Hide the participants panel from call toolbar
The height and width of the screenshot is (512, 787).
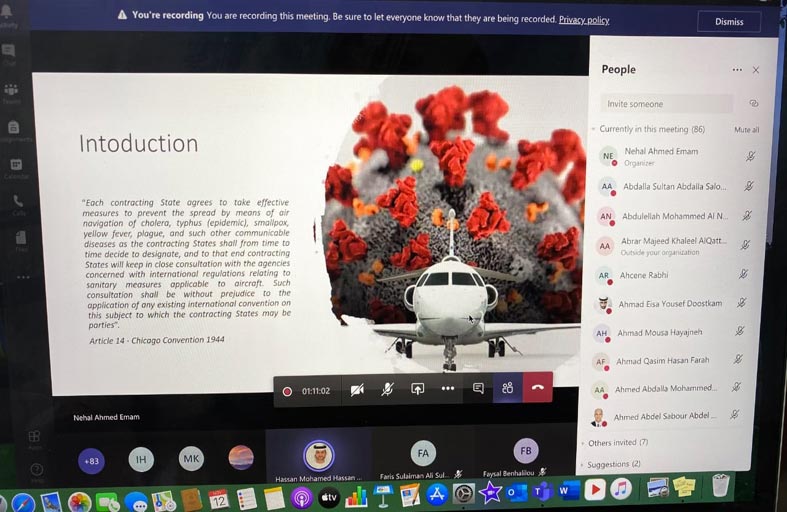tap(508, 388)
